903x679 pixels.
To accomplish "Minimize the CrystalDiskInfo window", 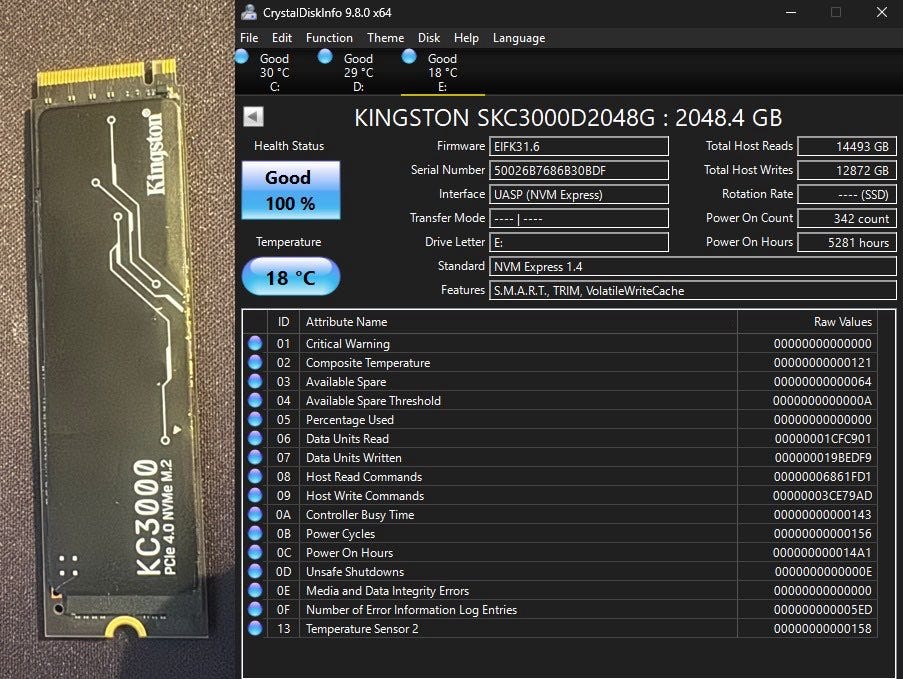I will (791, 12).
